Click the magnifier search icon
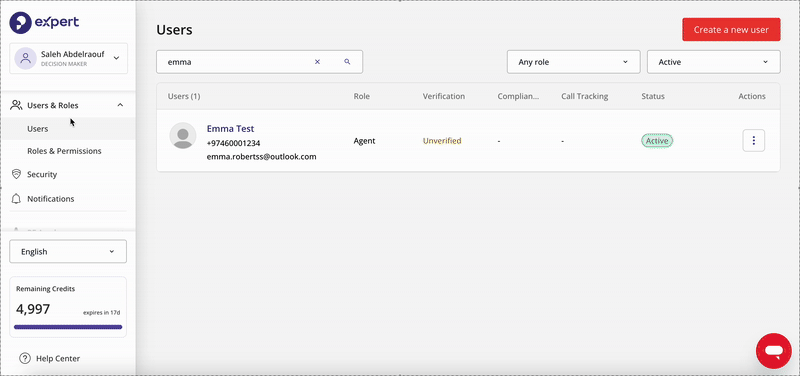 tap(347, 62)
